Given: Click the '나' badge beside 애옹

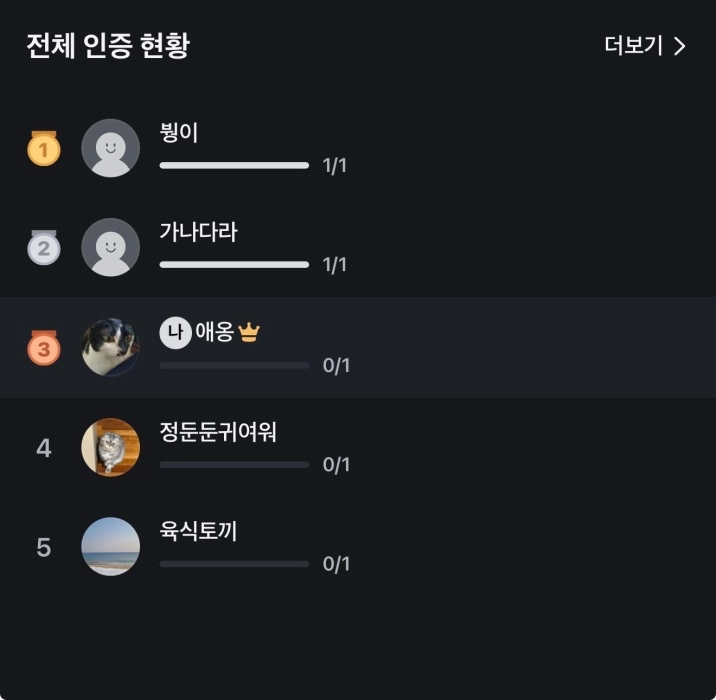Looking at the screenshot, I should pyautogui.click(x=175, y=333).
